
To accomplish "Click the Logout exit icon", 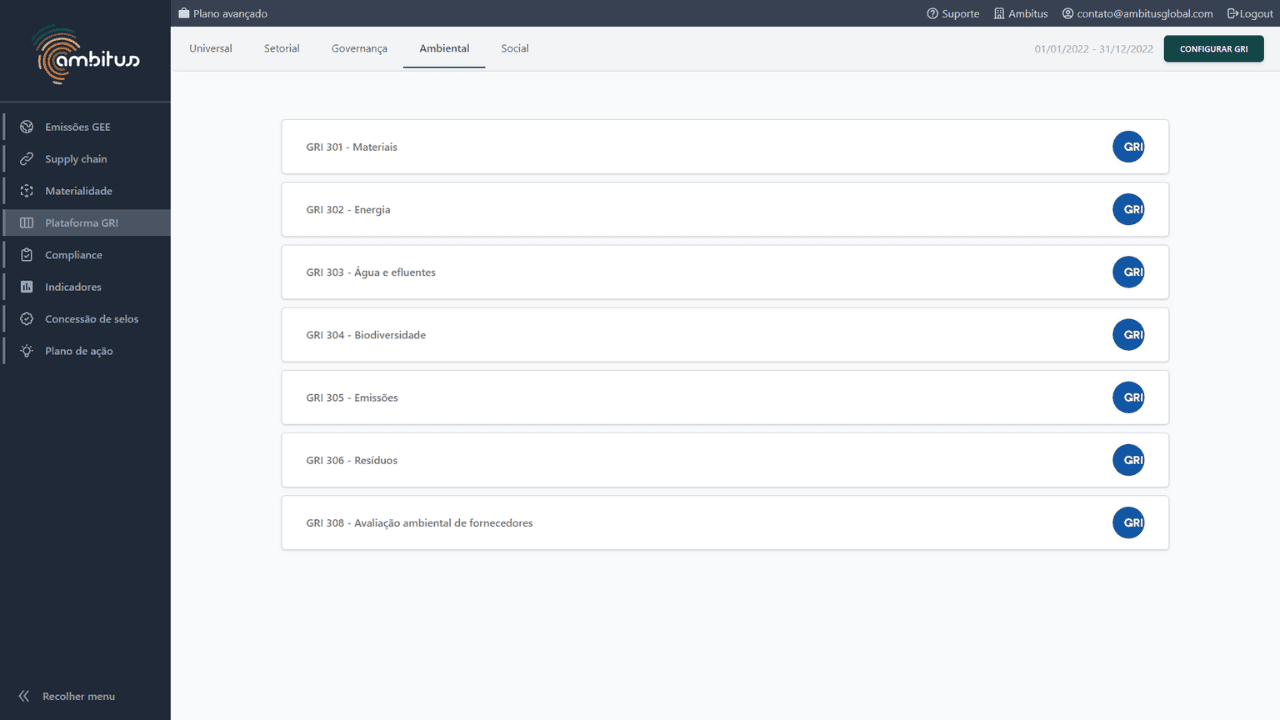I will point(1233,14).
